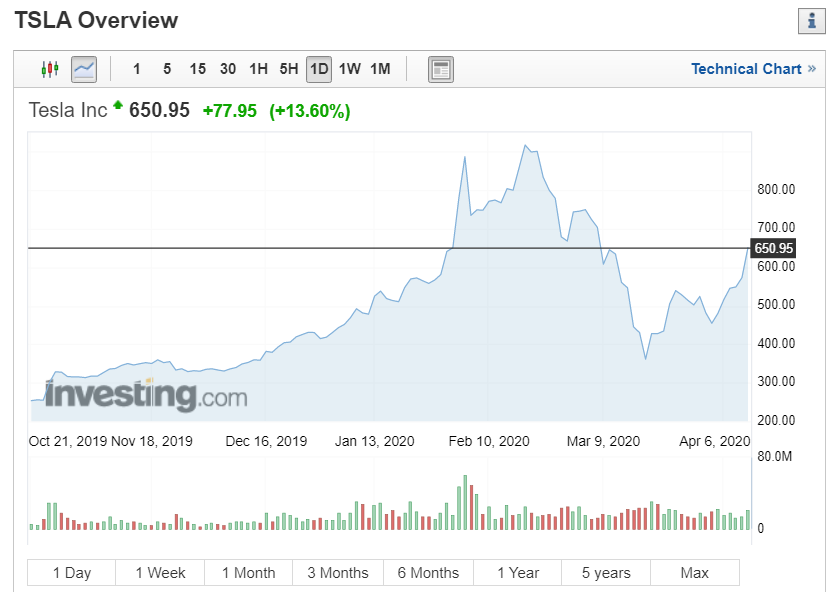The width and height of the screenshot is (838, 592).
Task: Select the 1 Year range
Action: click(x=518, y=573)
